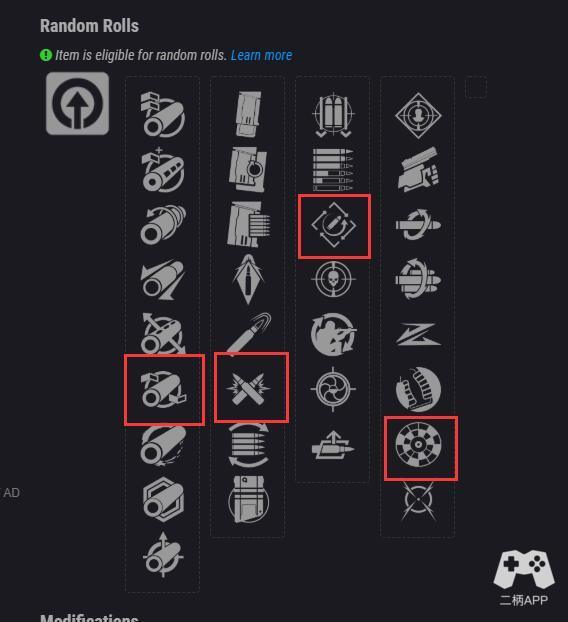This screenshot has height=622, width=568.
Task: Select the top extended magazine perk icon
Action: tap(248, 114)
